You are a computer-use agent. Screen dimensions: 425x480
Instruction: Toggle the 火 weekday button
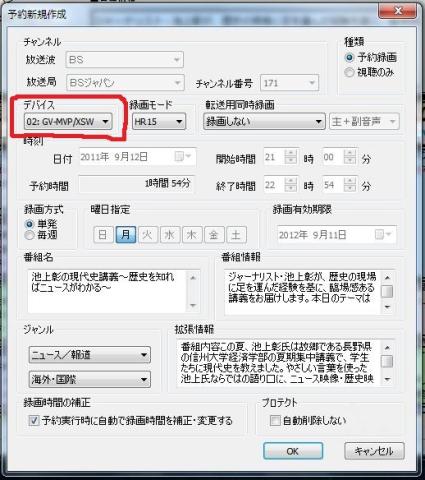(x=148, y=235)
